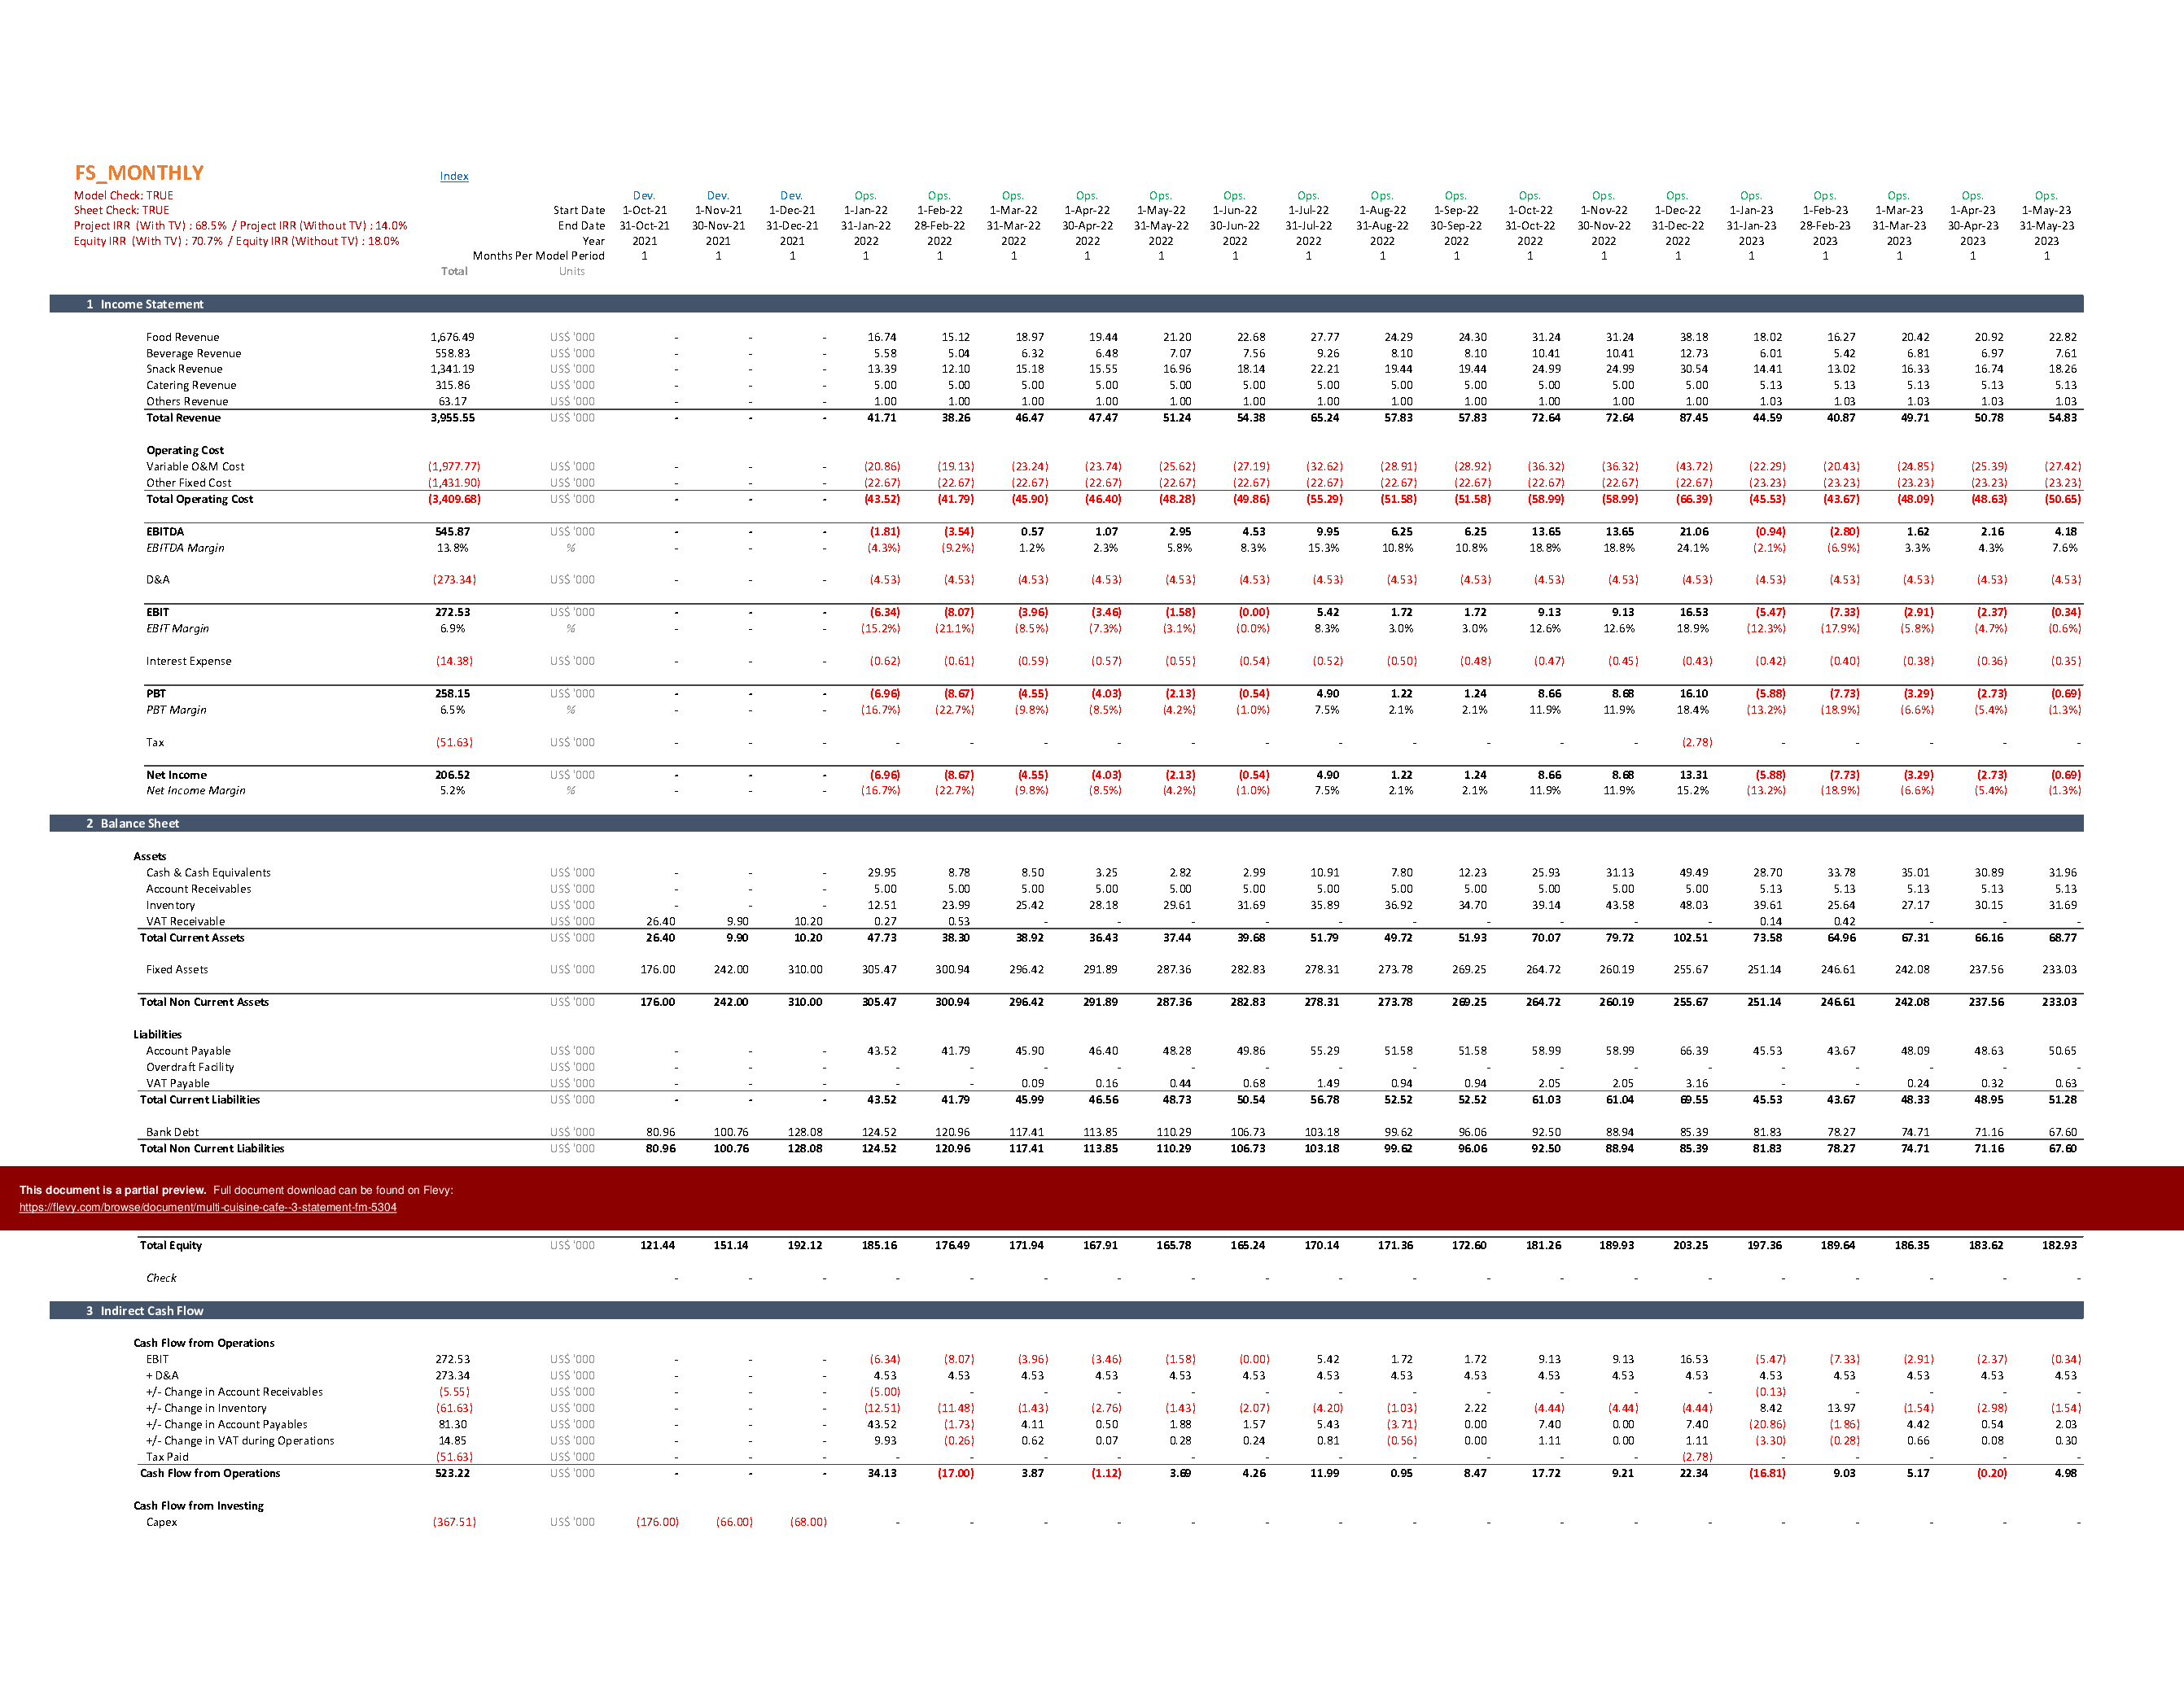Screen dimensions: 2184x1687
Task: Click the Total Current Assets label
Action: point(192,937)
